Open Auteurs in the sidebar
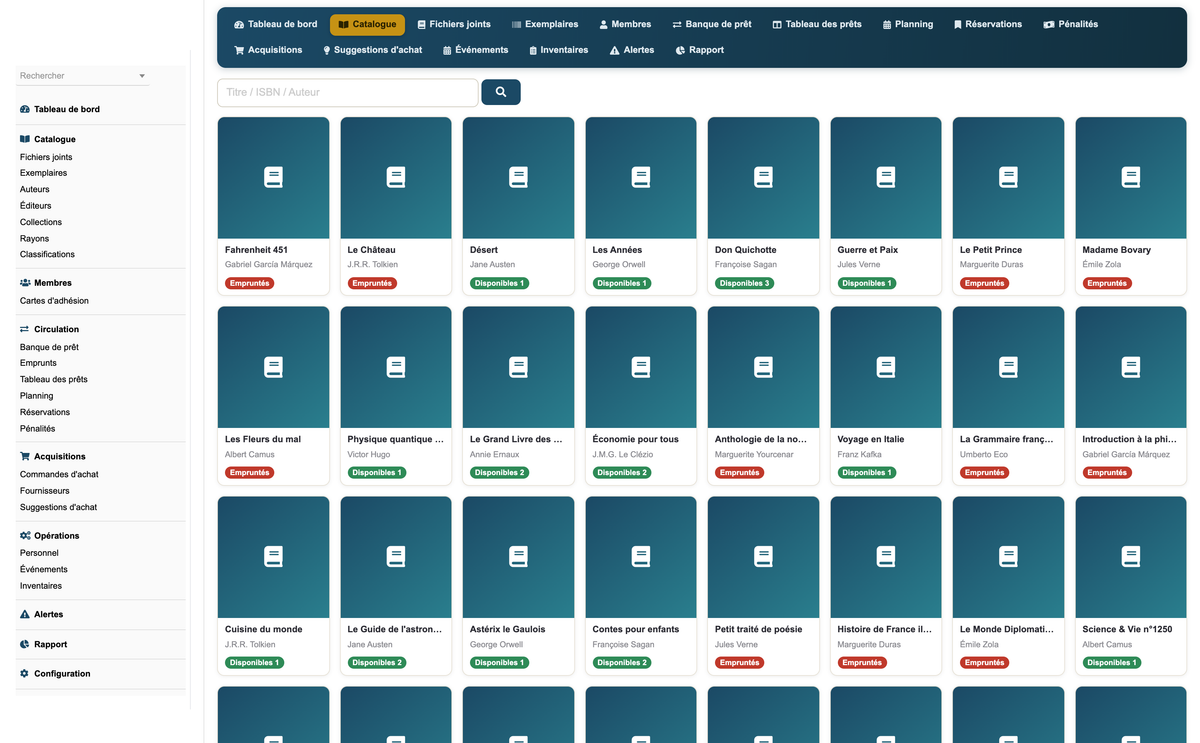The height and width of the screenshot is (743, 1200). point(35,189)
